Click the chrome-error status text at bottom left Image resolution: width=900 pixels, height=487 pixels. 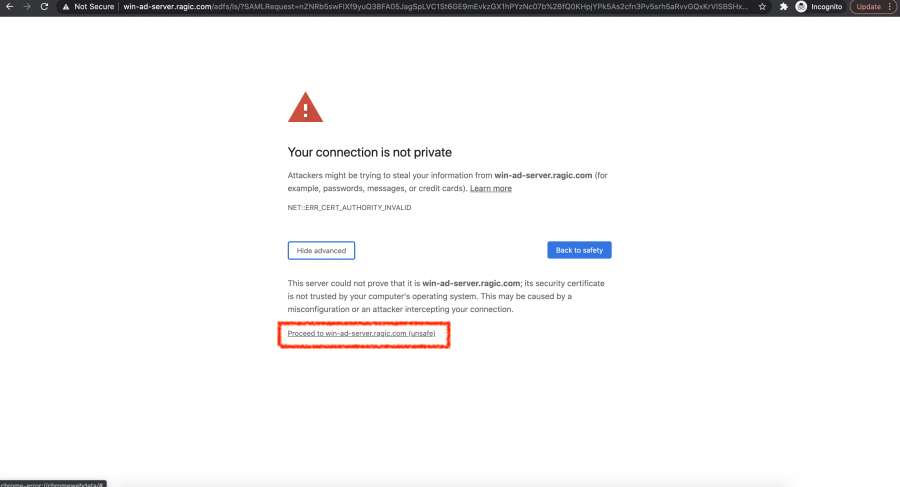pos(52,483)
